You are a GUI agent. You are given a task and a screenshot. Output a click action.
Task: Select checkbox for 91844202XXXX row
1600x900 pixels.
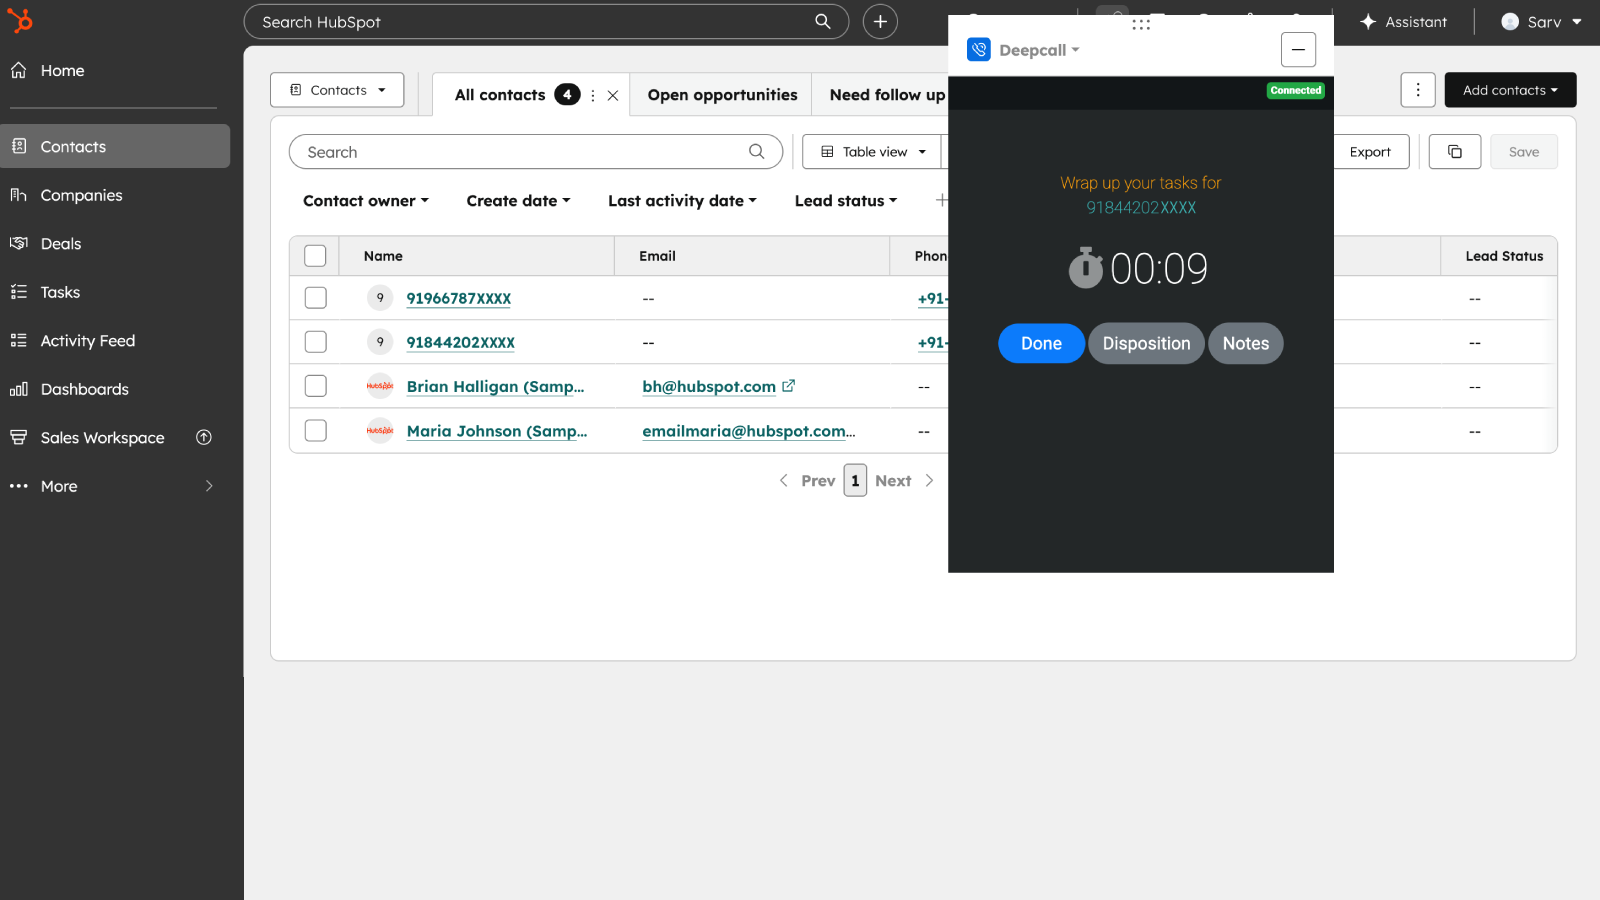click(315, 342)
